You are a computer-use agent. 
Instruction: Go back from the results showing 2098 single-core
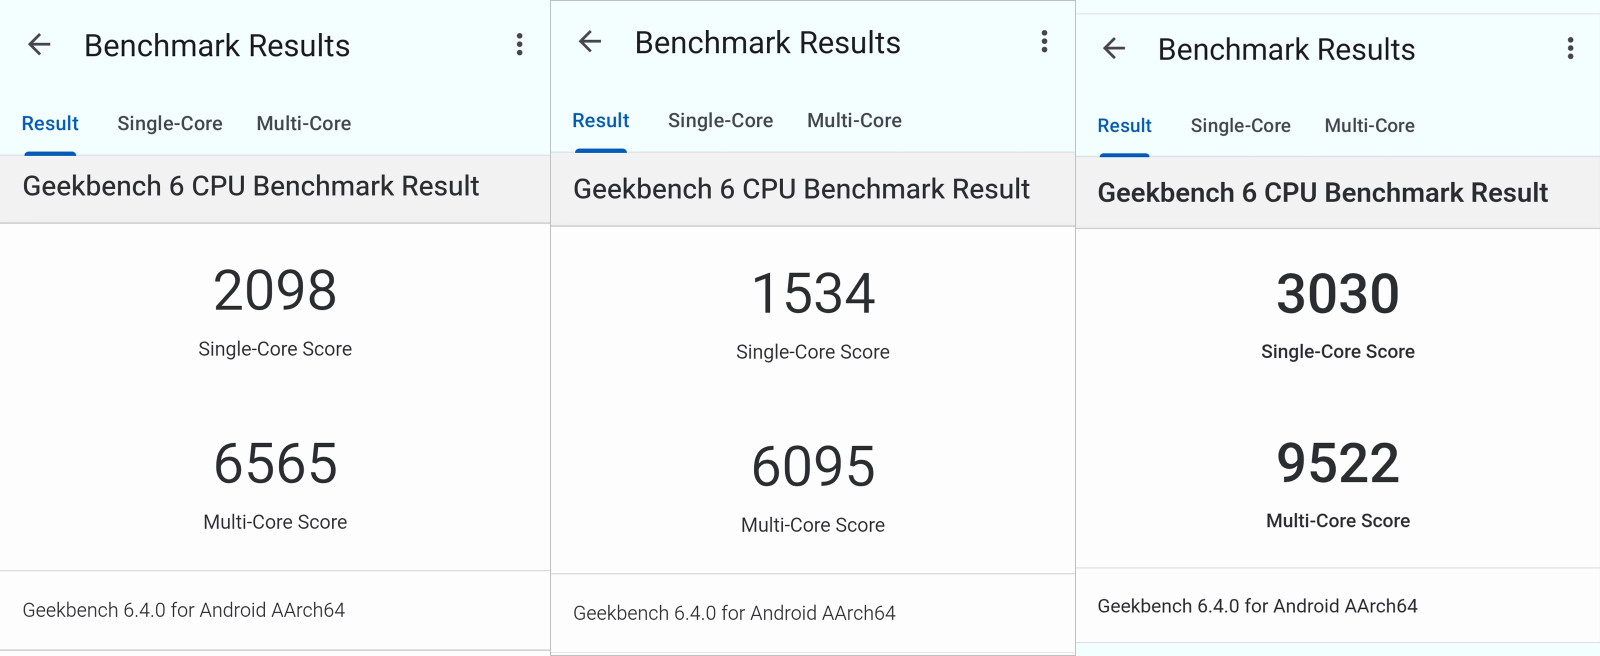(x=39, y=45)
